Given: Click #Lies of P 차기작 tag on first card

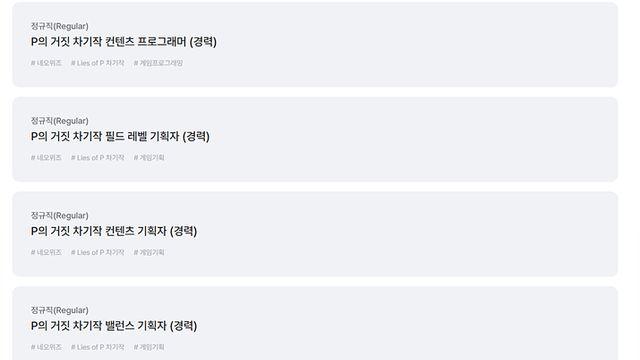Looking at the screenshot, I should (x=98, y=63).
